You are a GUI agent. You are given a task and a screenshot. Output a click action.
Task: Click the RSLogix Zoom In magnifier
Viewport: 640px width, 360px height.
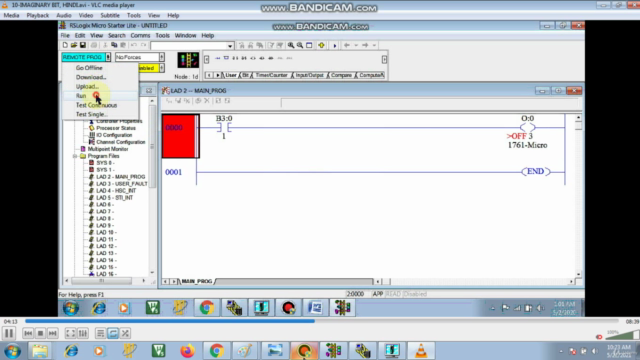pos(291,45)
